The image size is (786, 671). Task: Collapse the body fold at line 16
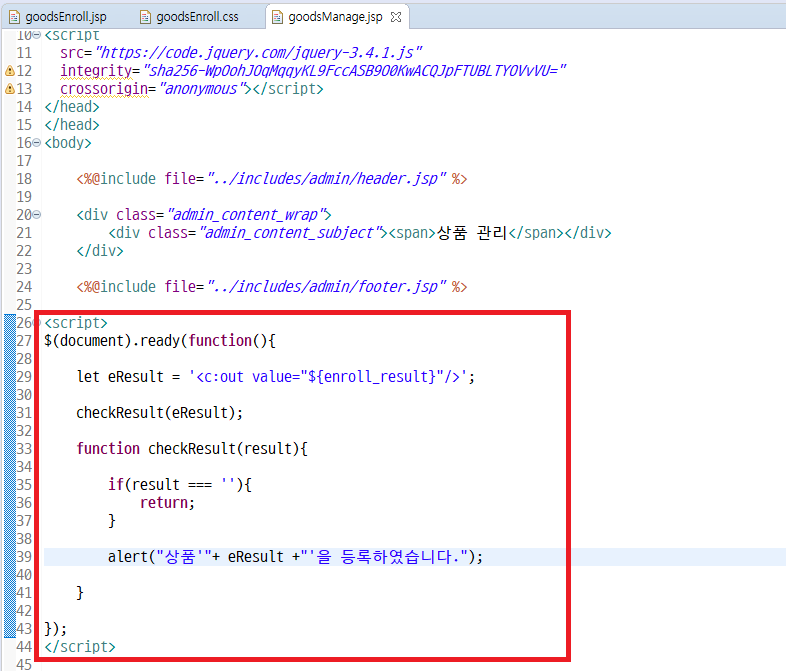pyautogui.click(x=36, y=143)
